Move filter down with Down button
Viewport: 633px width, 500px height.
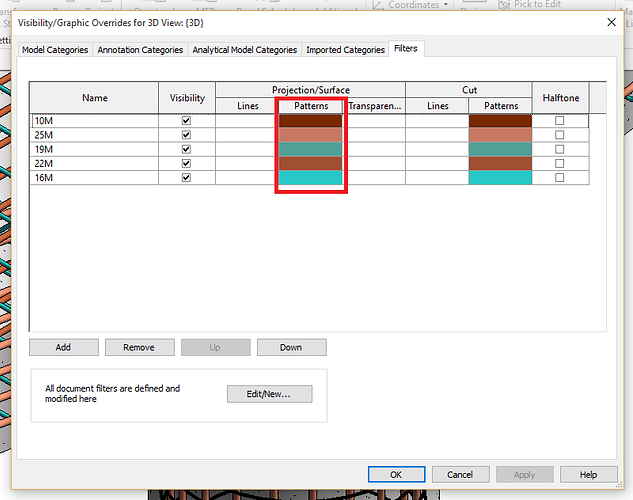(291, 347)
